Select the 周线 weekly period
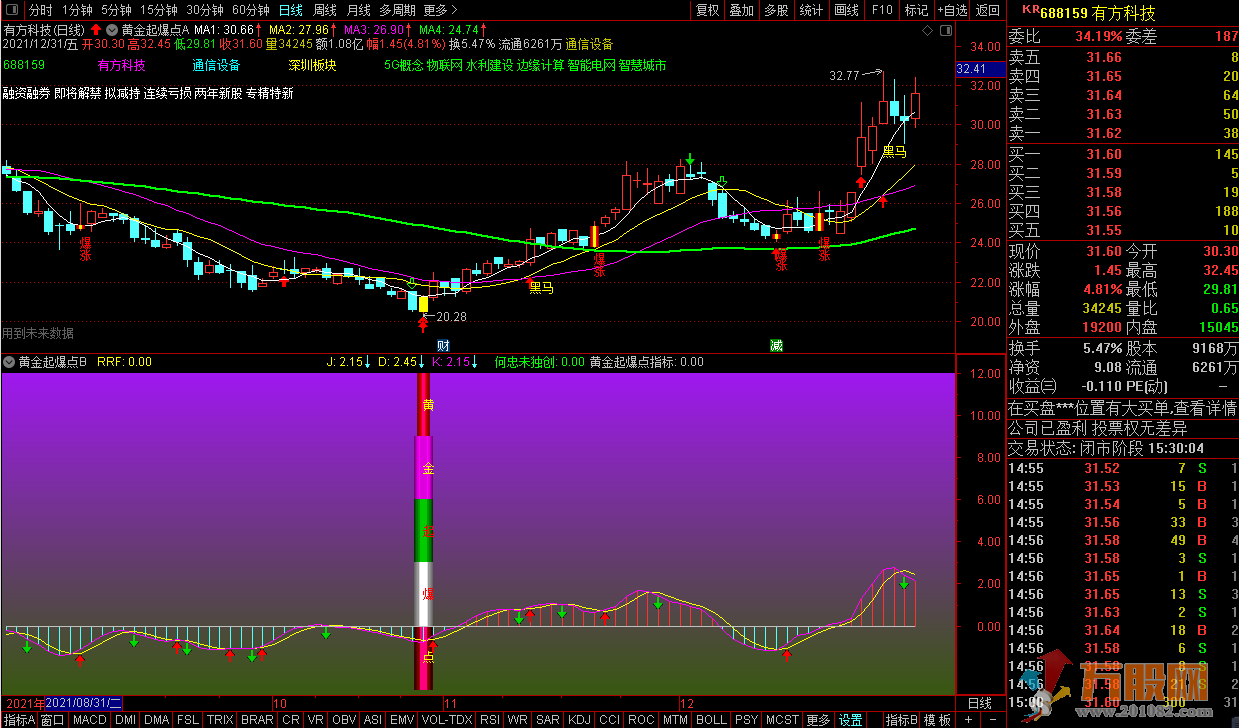Image resolution: width=1239 pixels, height=728 pixels. pos(325,10)
